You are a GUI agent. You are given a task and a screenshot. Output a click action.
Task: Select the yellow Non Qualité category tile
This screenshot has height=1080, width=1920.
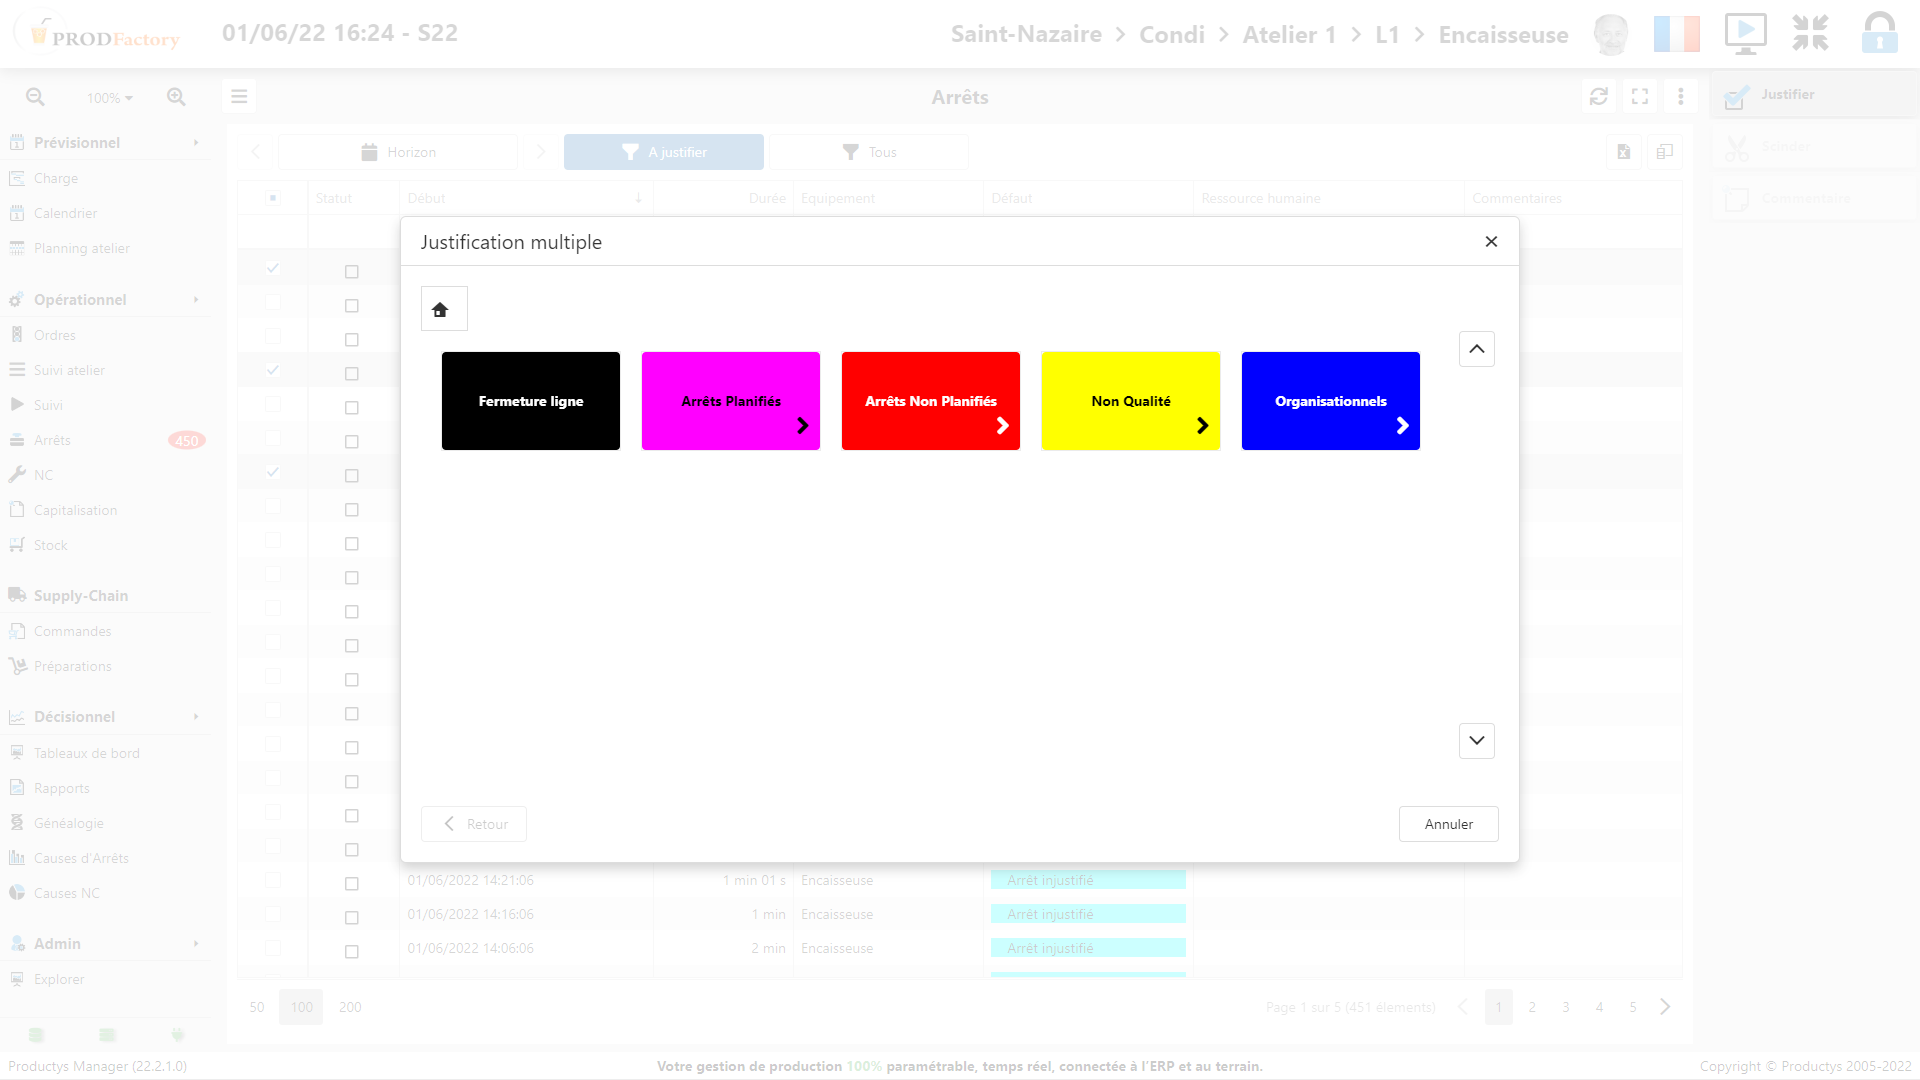[1130, 401]
